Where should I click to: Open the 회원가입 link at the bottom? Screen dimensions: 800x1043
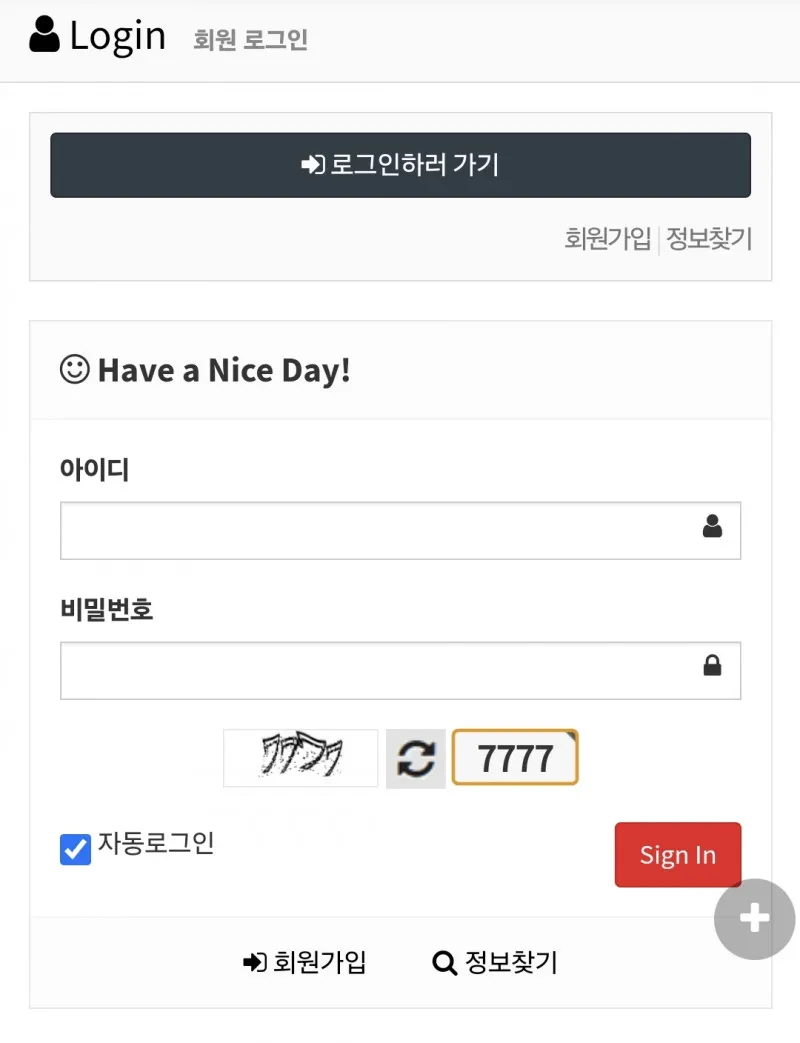[x=320, y=962]
